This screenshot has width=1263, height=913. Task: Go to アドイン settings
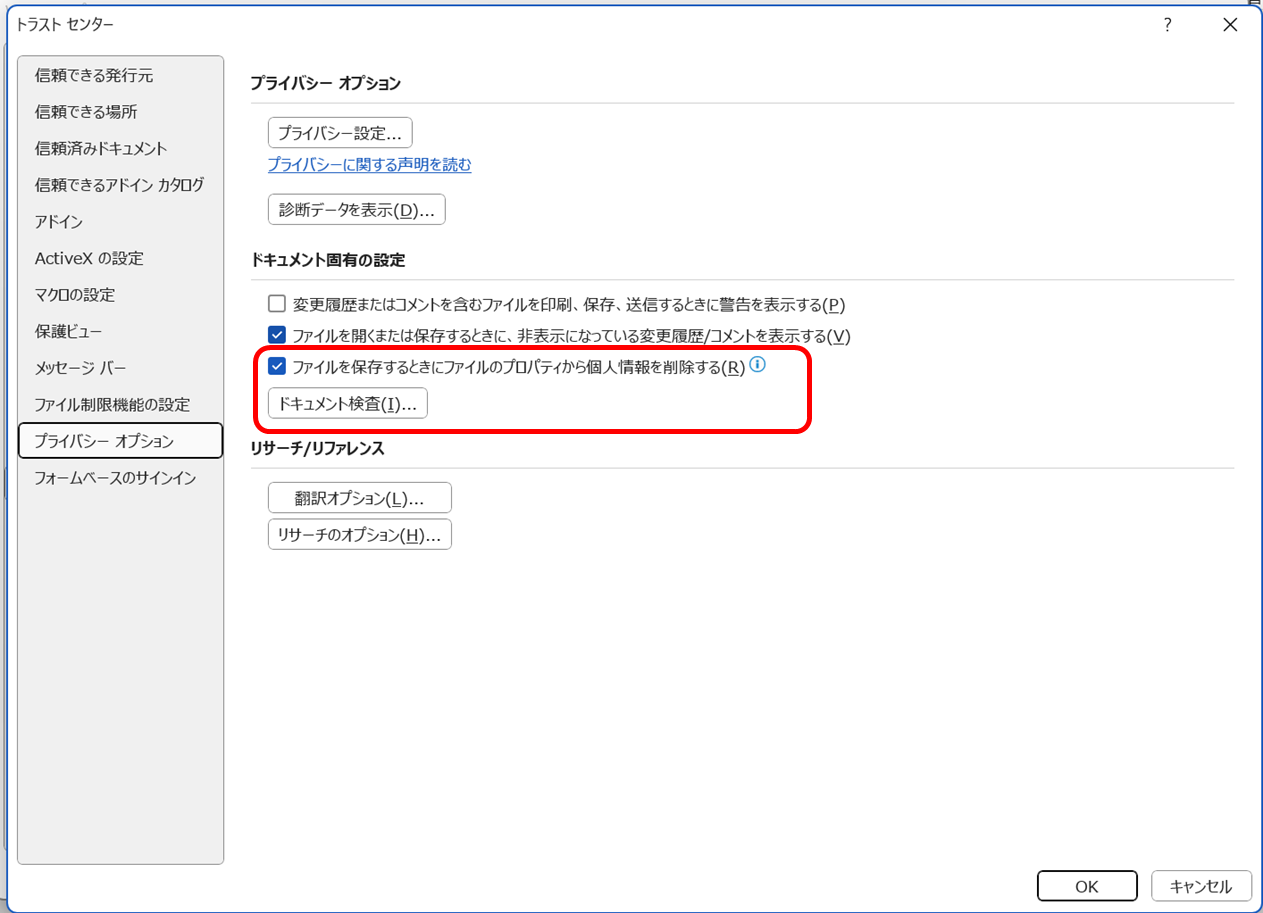click(120, 222)
